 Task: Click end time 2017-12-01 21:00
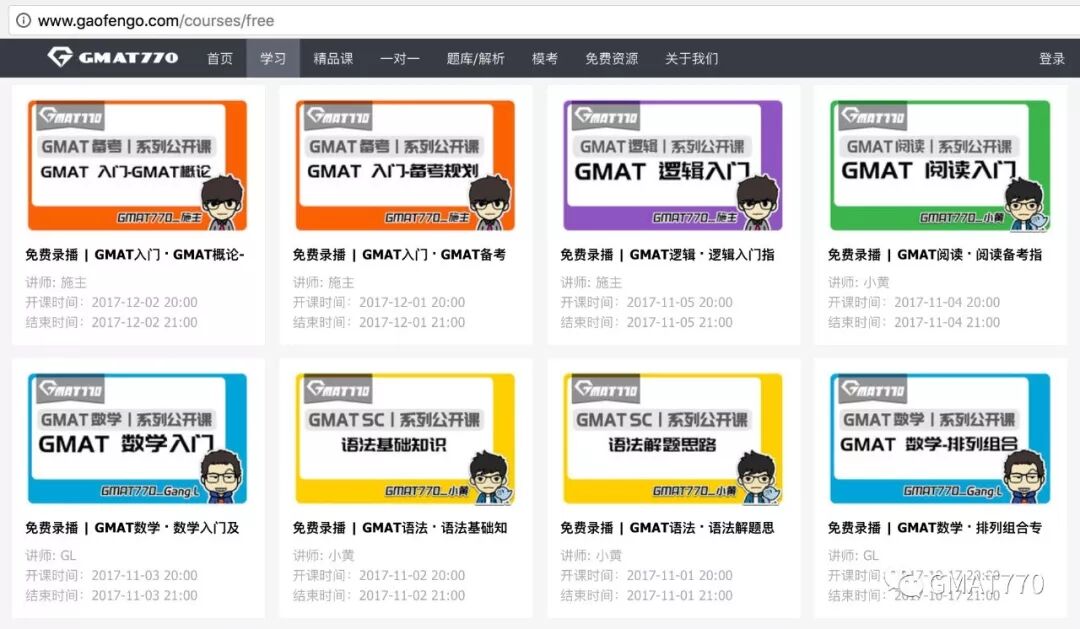point(412,322)
